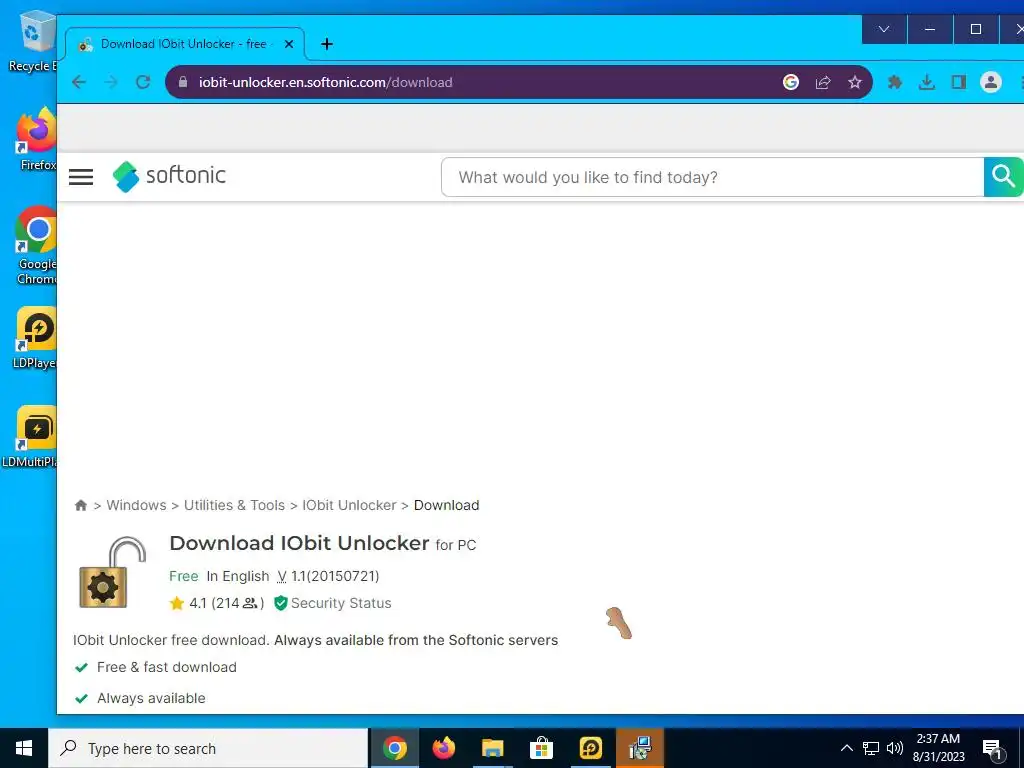Open the Windows breadcrumb link

coord(136,505)
